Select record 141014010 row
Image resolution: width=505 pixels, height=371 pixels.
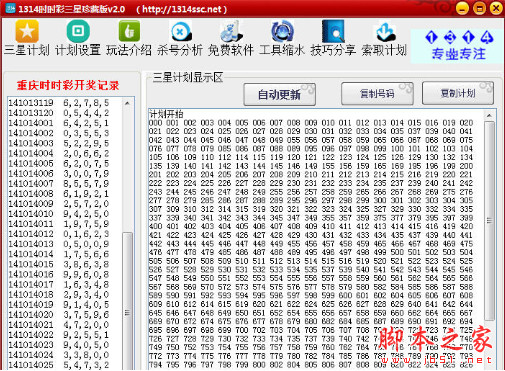coord(59,213)
